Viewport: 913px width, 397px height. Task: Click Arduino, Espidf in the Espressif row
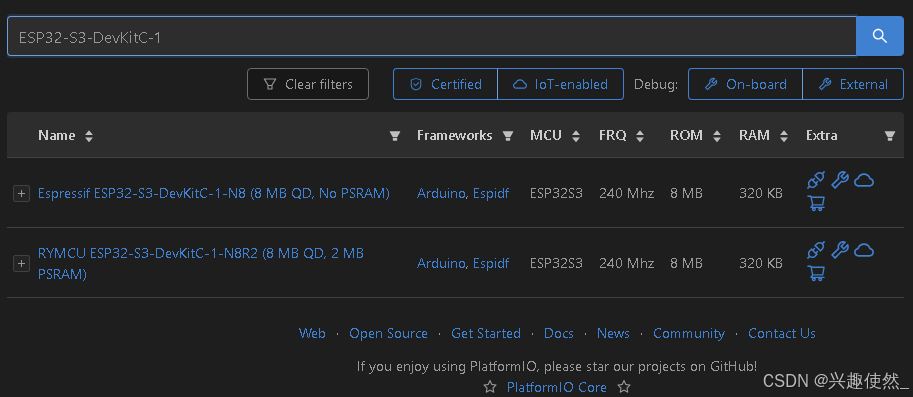(x=463, y=193)
